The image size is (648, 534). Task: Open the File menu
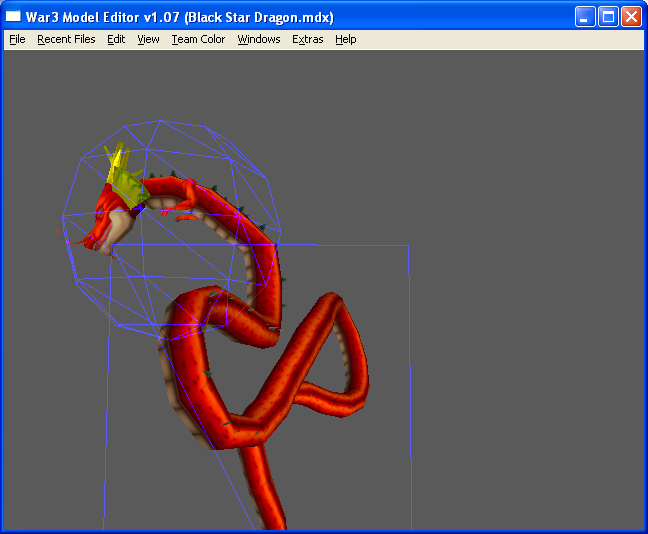click(x=17, y=39)
